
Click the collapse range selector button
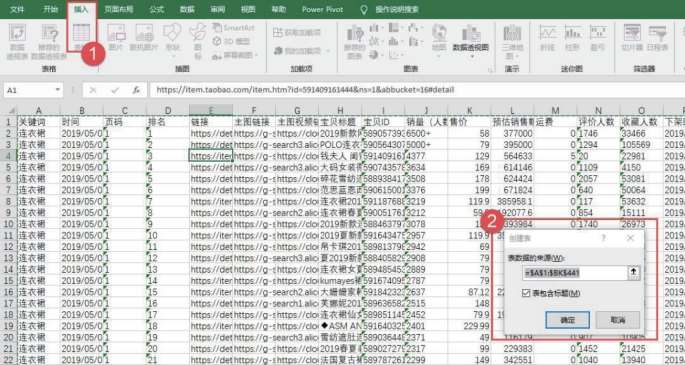tap(633, 273)
